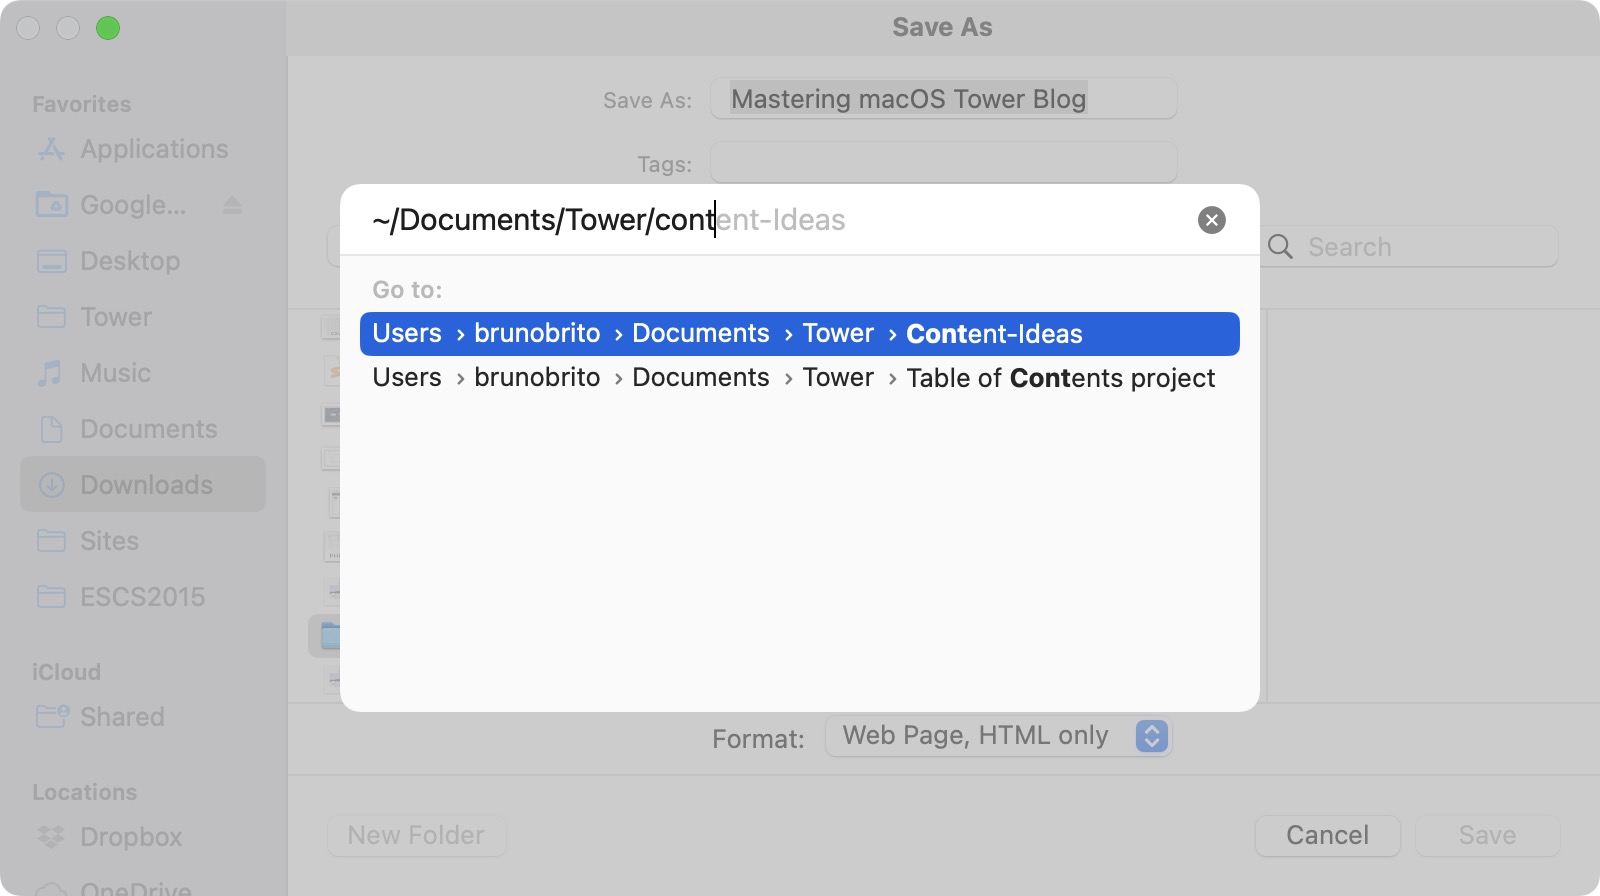Open Documents in the sidebar

coord(148,429)
